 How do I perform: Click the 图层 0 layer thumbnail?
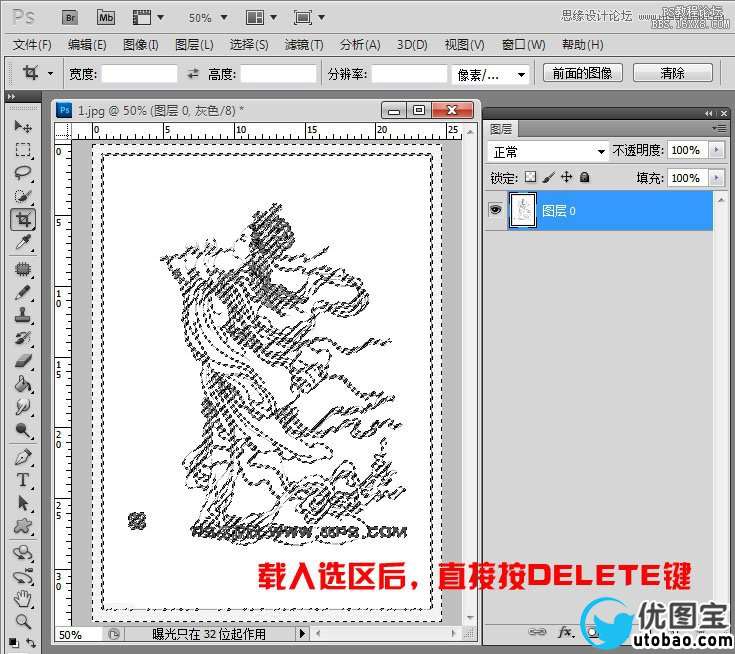[522, 210]
